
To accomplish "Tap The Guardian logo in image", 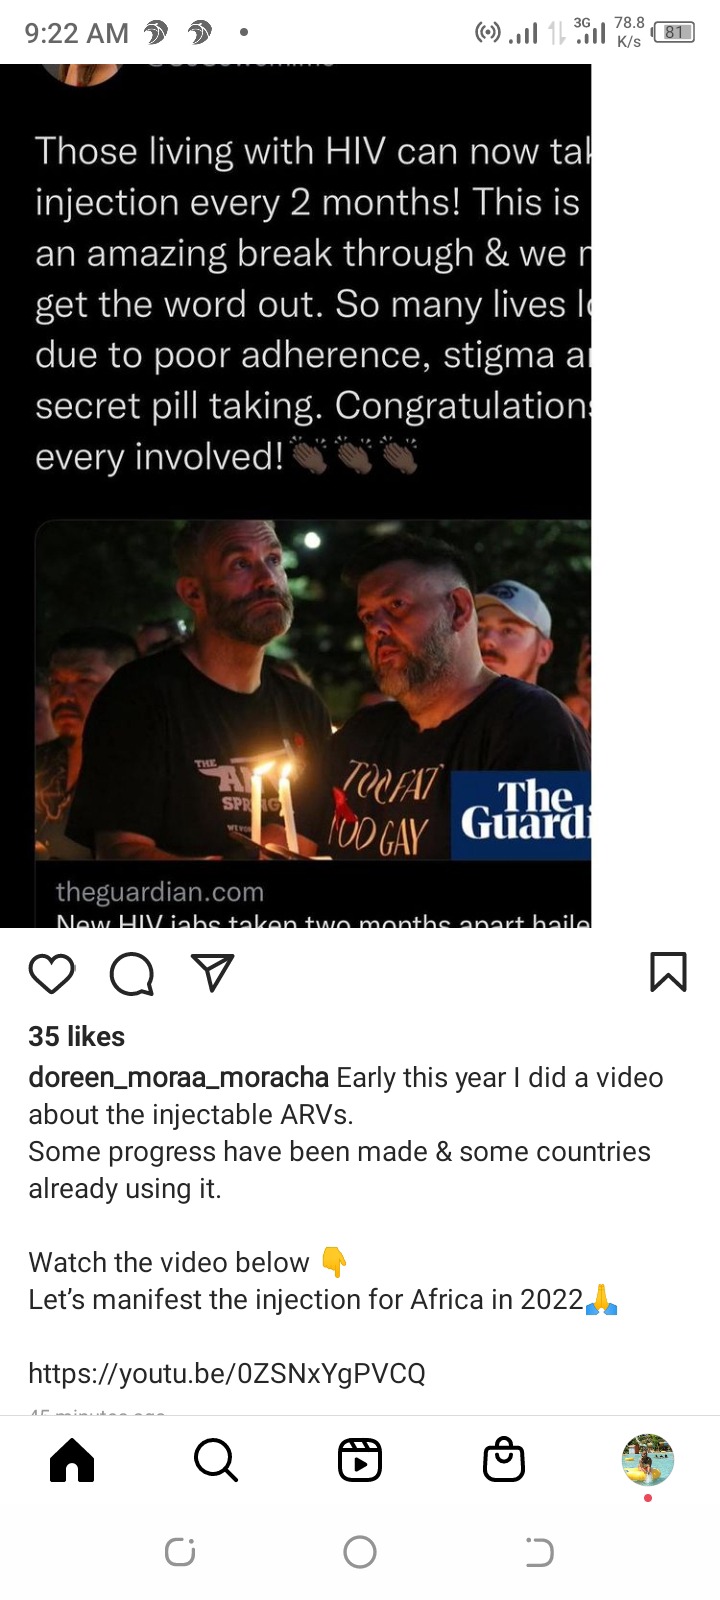I will click(x=521, y=815).
